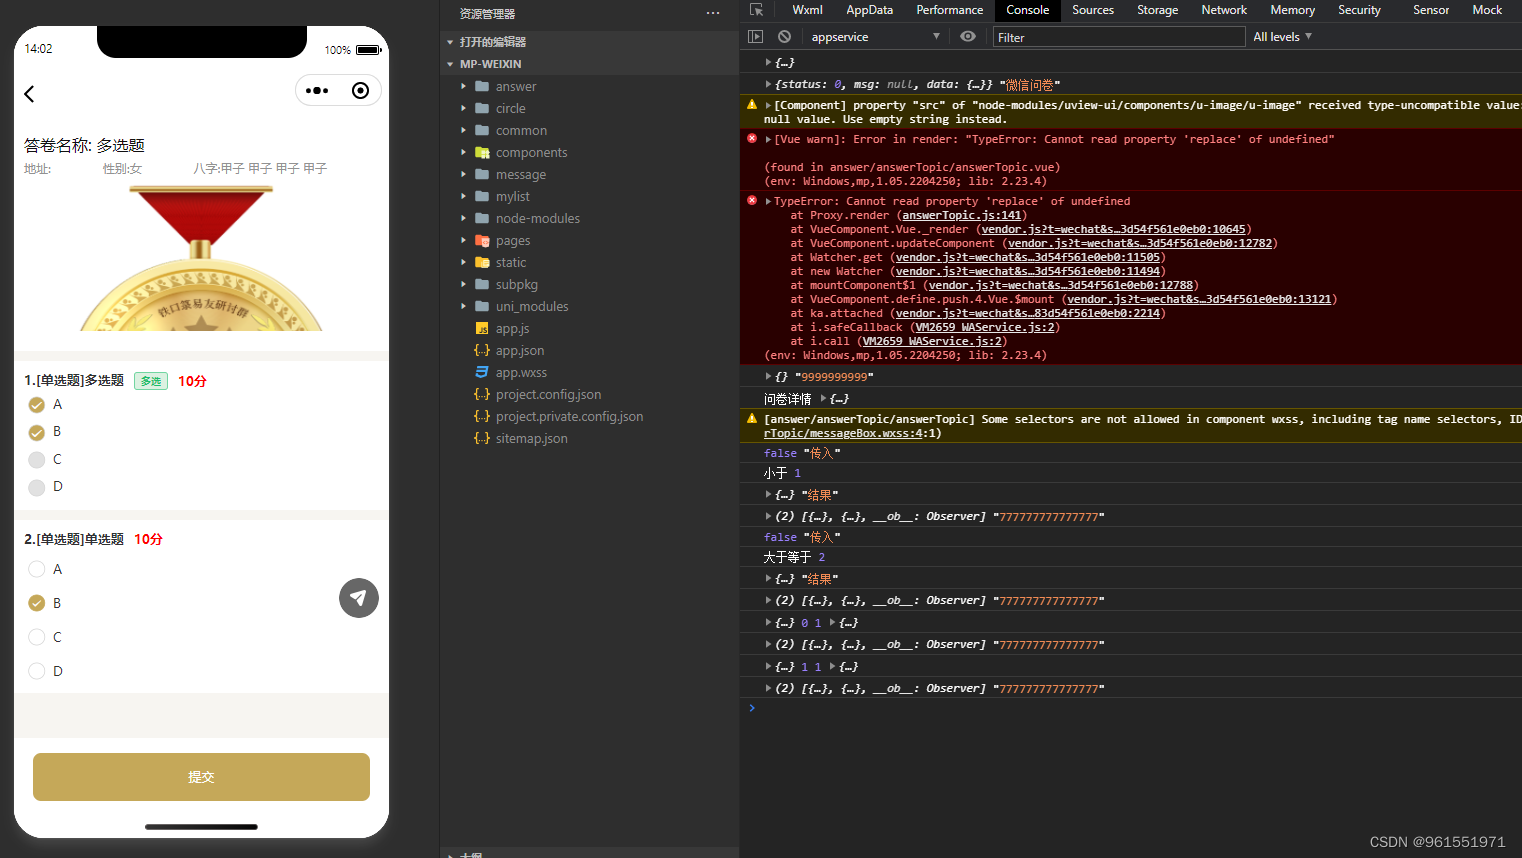Open the Sources tab
This screenshot has height=858, width=1522.
(1092, 10)
